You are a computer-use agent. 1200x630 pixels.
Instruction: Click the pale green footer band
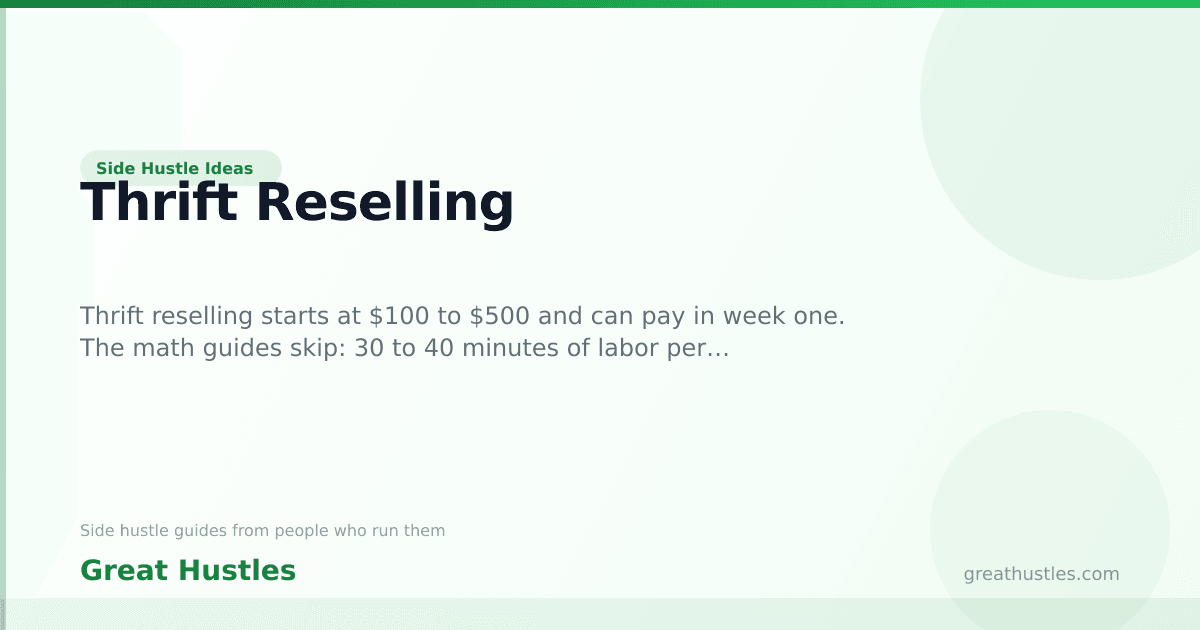coord(600,614)
